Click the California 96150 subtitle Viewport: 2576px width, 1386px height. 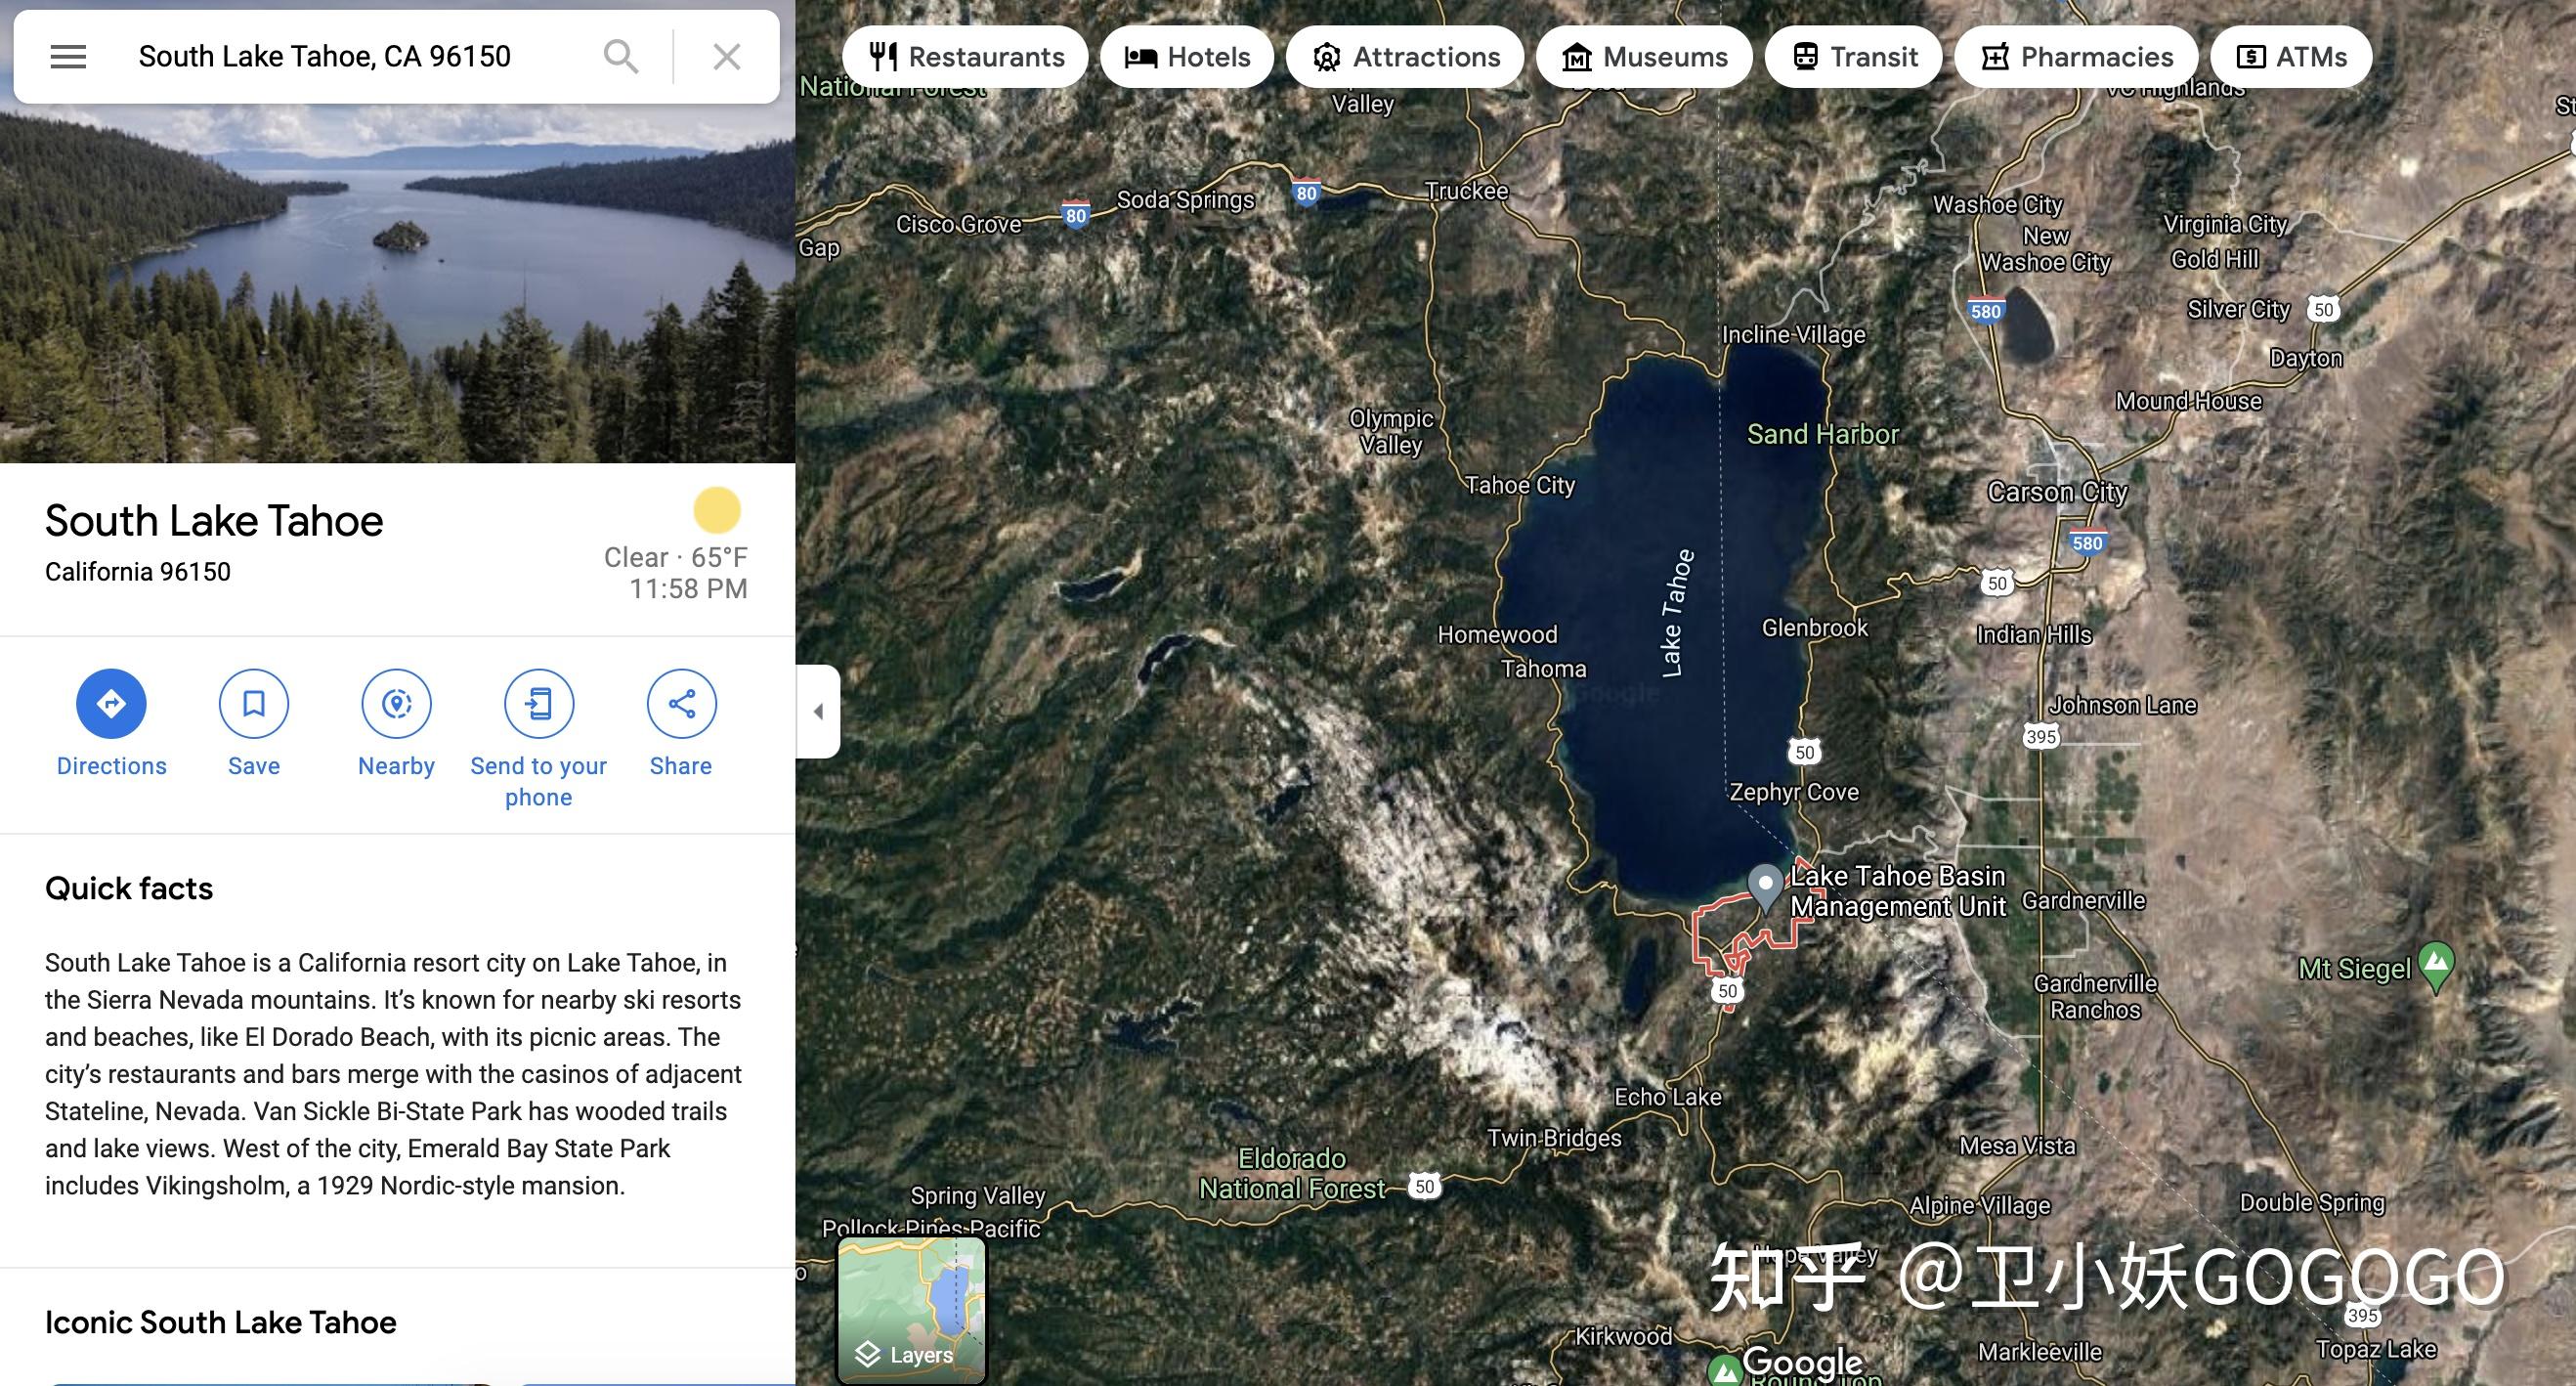click(138, 572)
